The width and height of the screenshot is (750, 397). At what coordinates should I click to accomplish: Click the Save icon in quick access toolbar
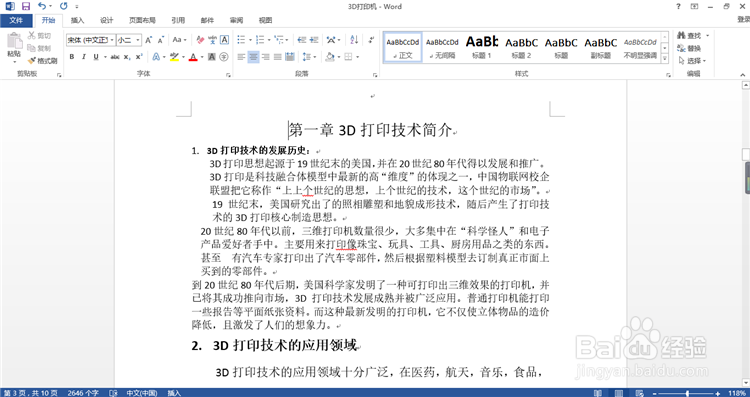[x=26, y=7]
